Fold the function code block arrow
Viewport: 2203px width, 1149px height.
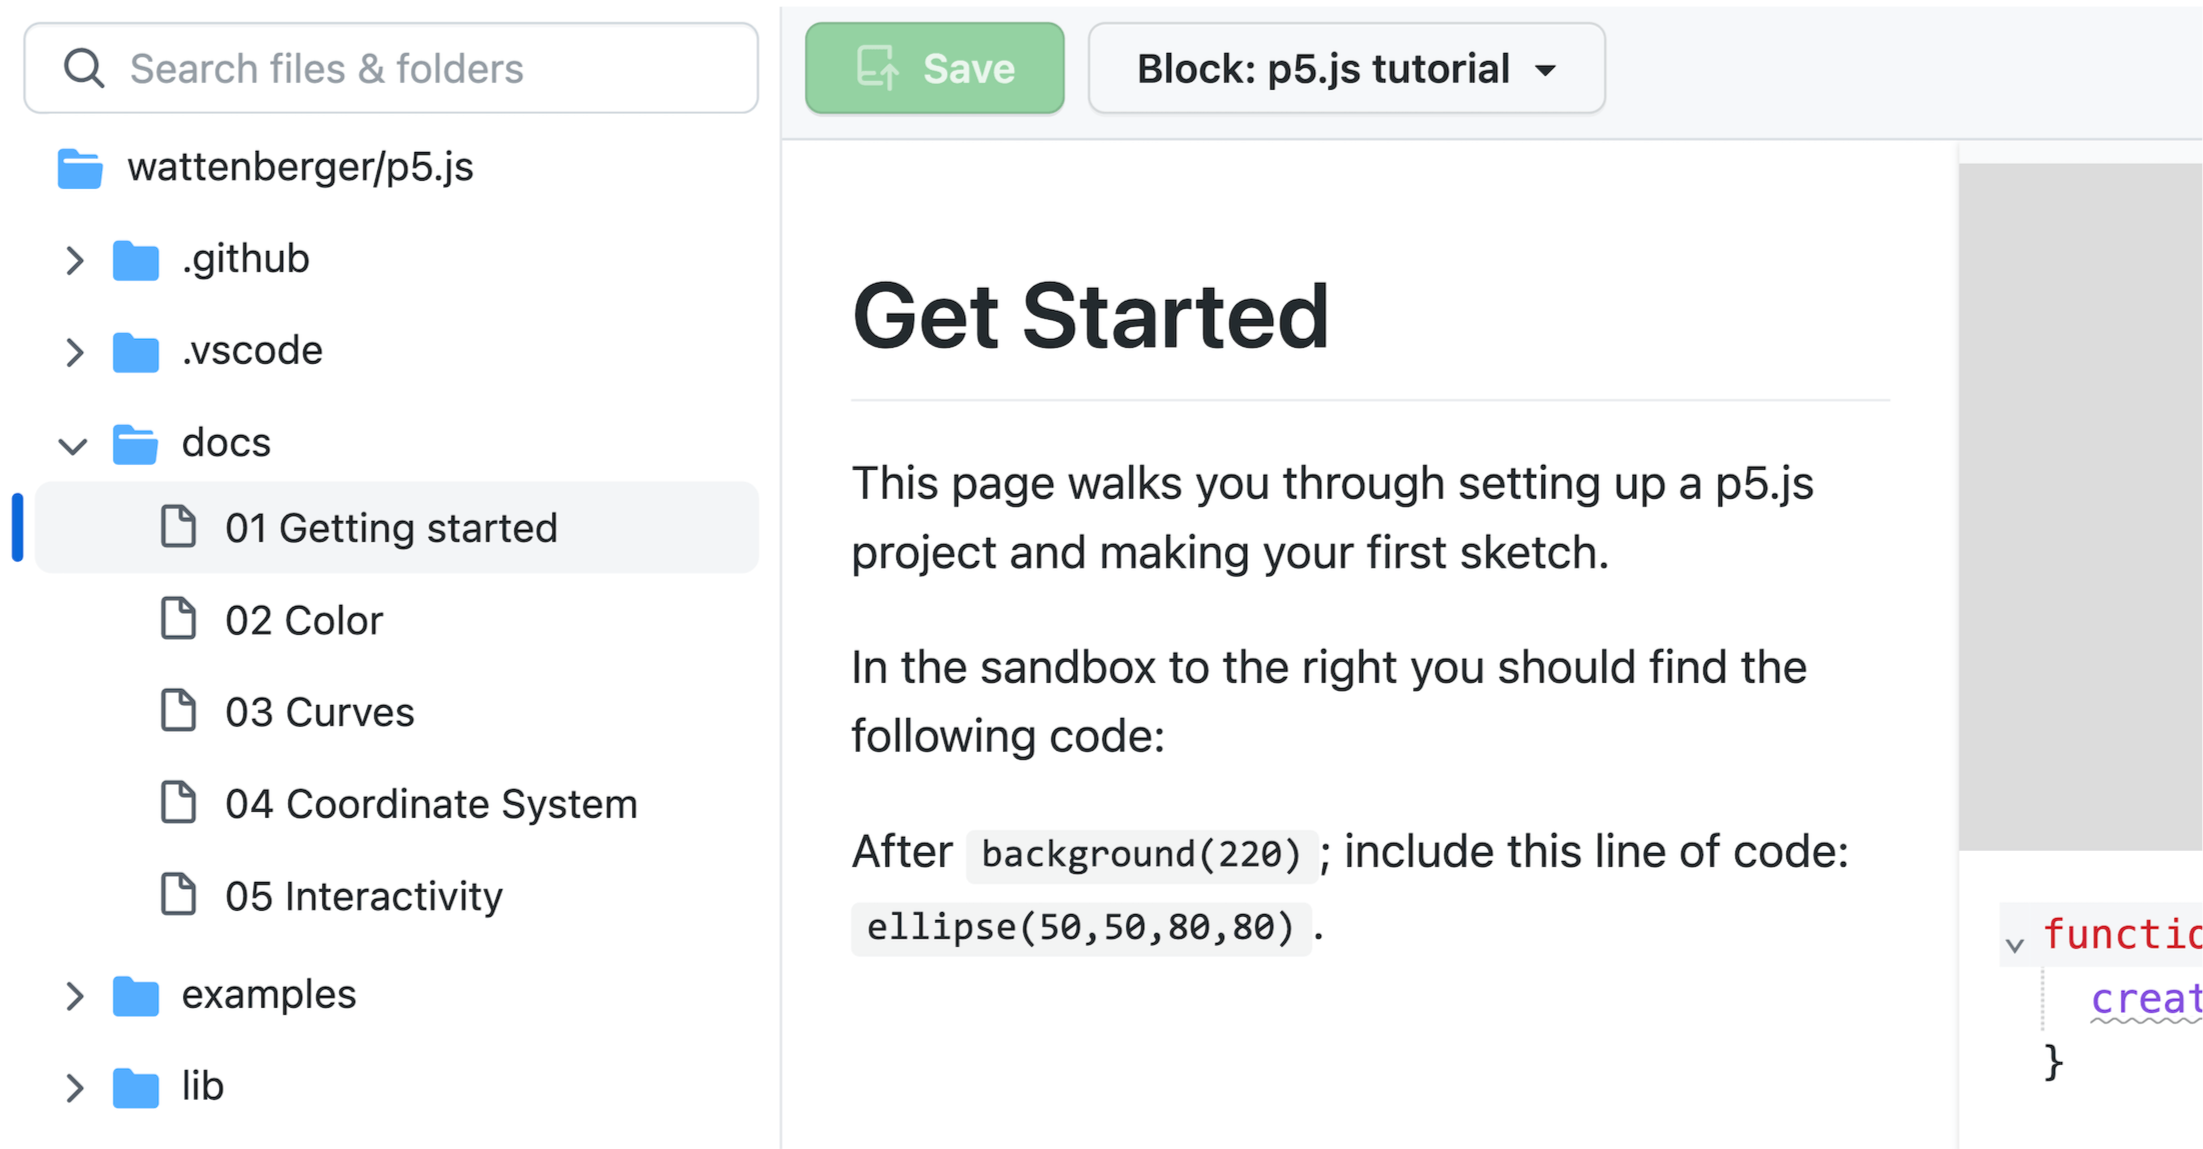click(x=2015, y=944)
